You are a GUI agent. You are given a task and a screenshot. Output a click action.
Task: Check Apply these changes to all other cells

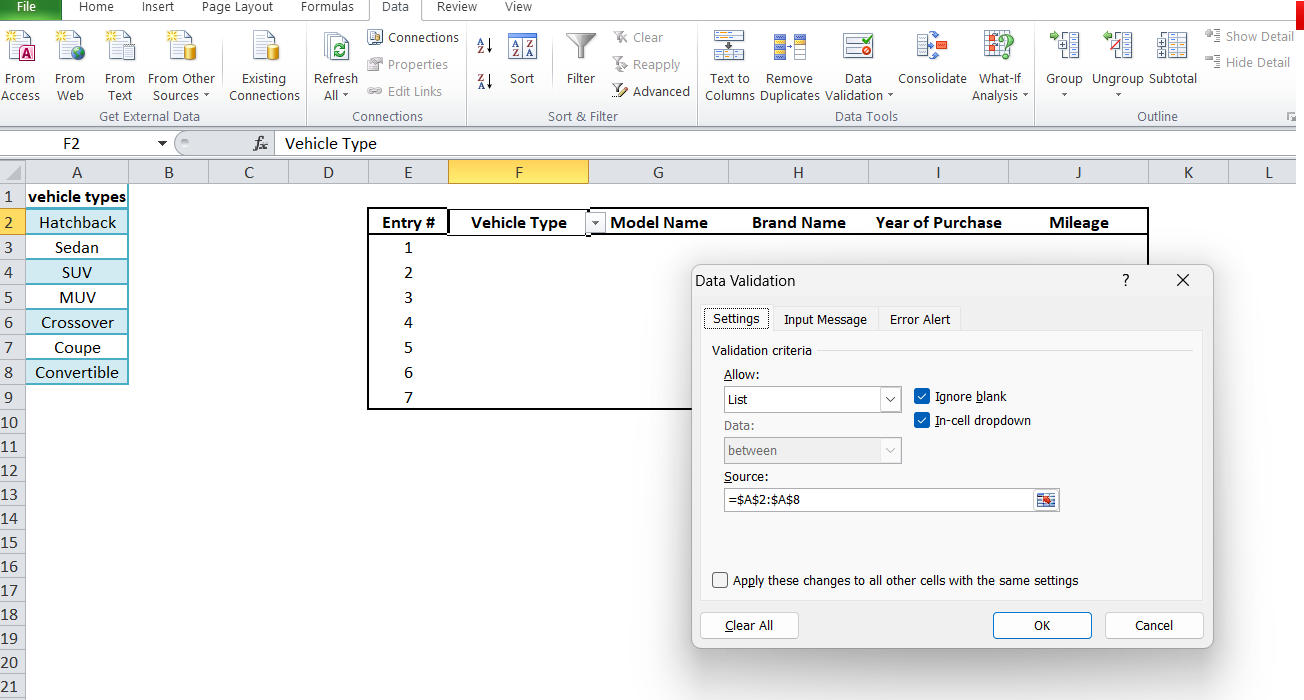pos(720,580)
